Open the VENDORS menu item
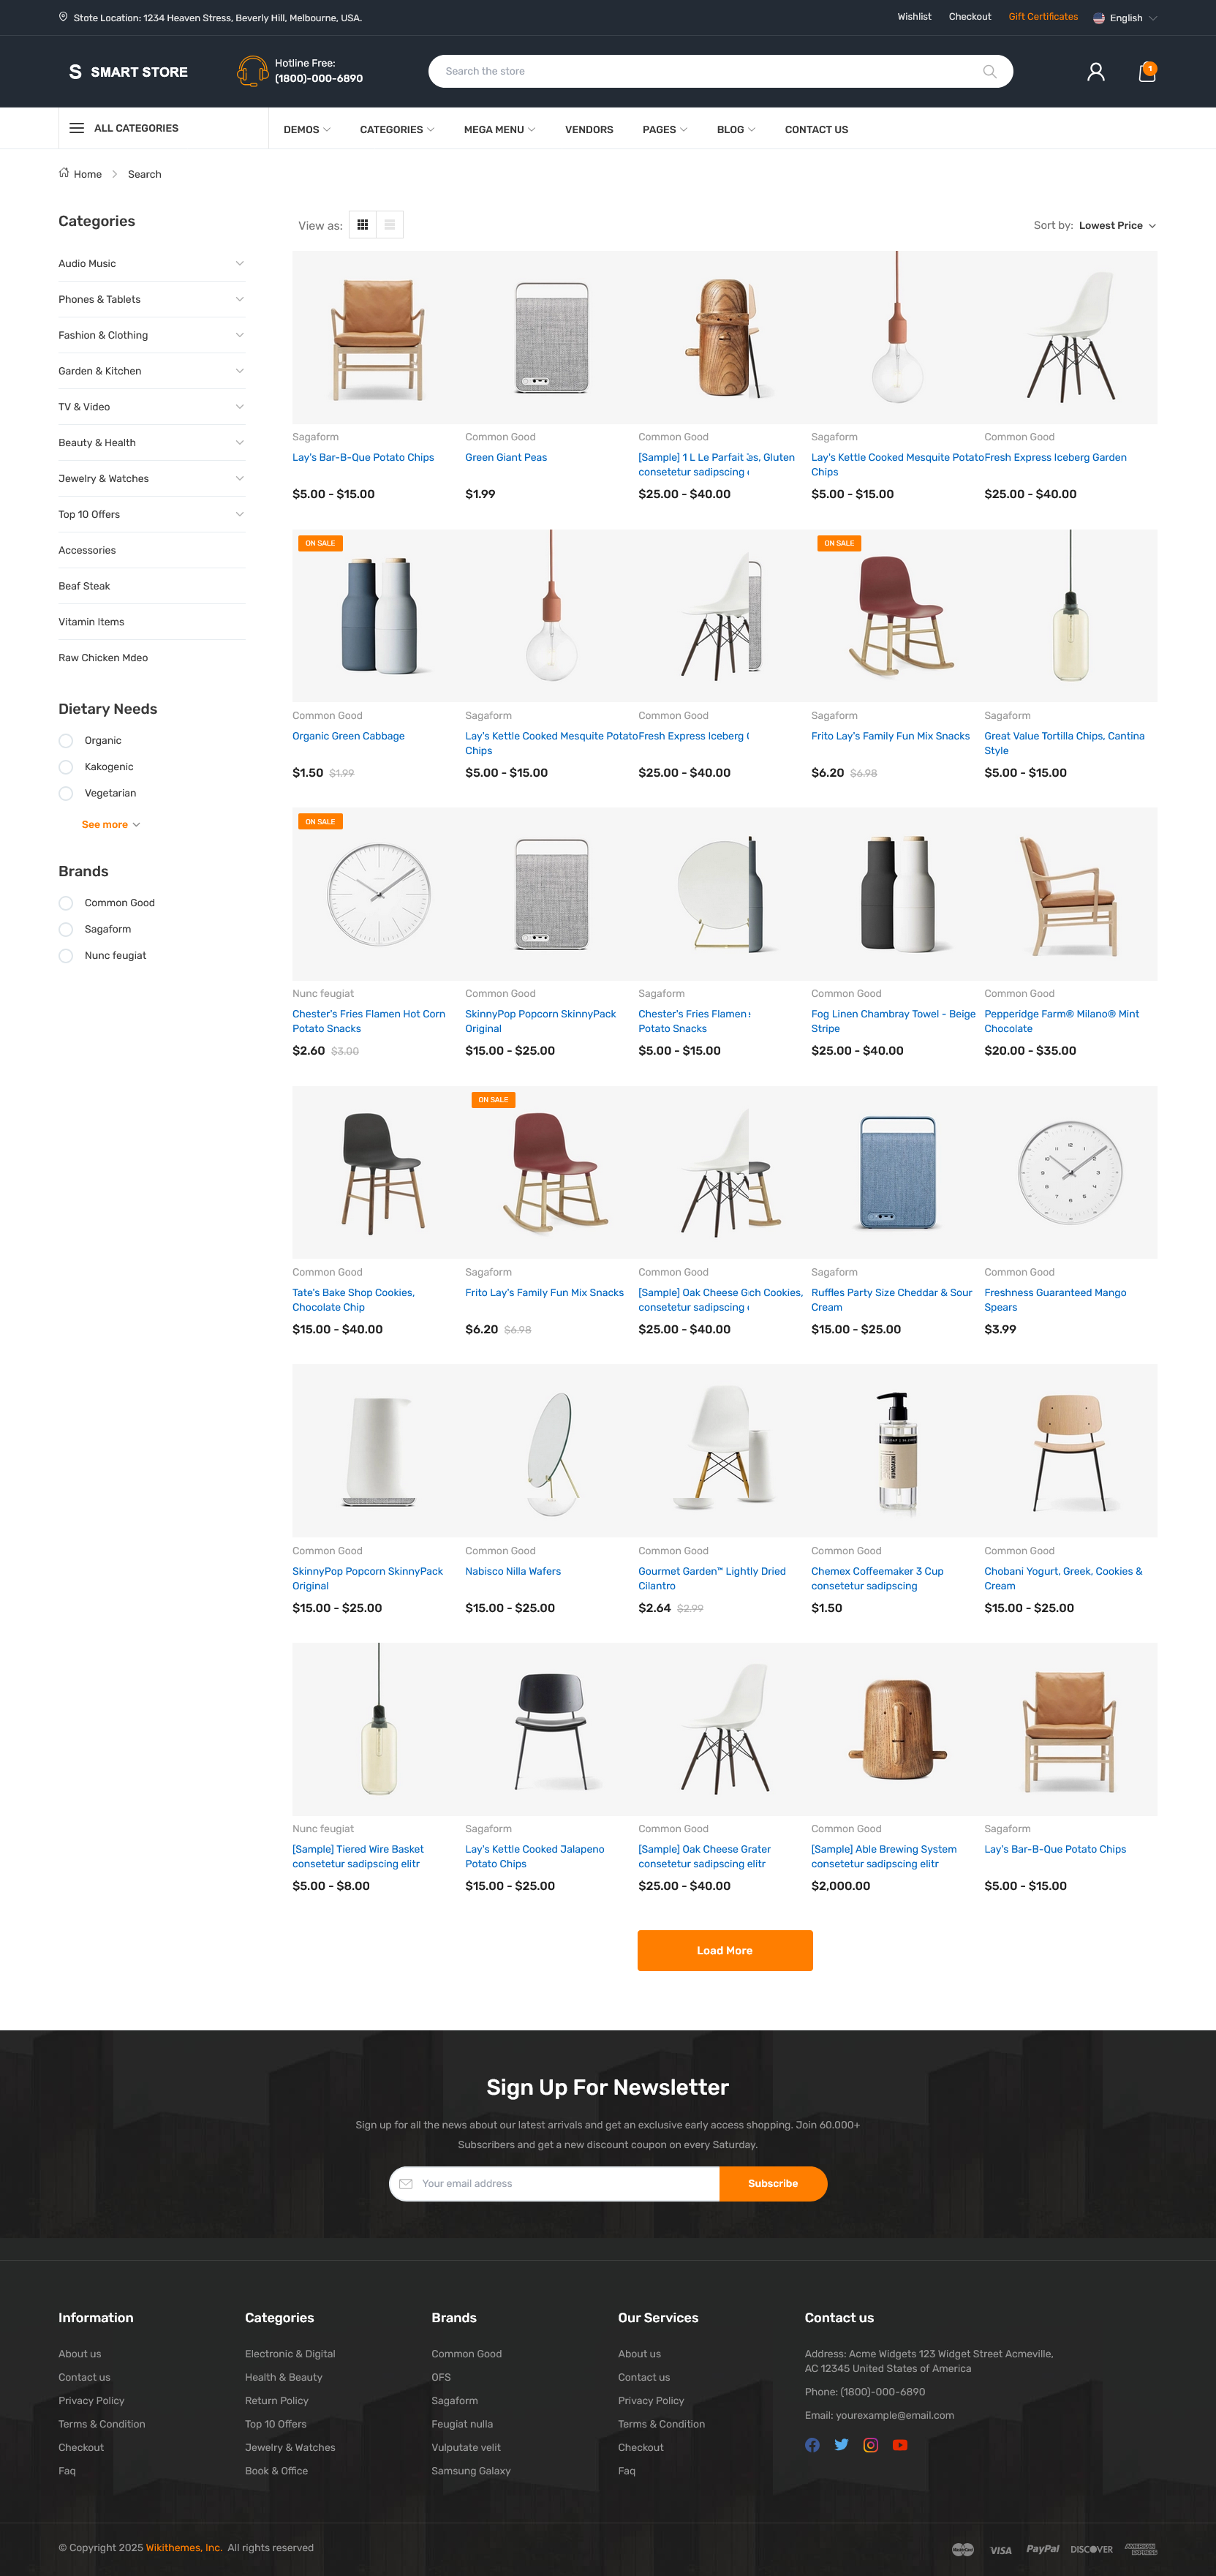The height and width of the screenshot is (2576, 1216). [x=589, y=130]
